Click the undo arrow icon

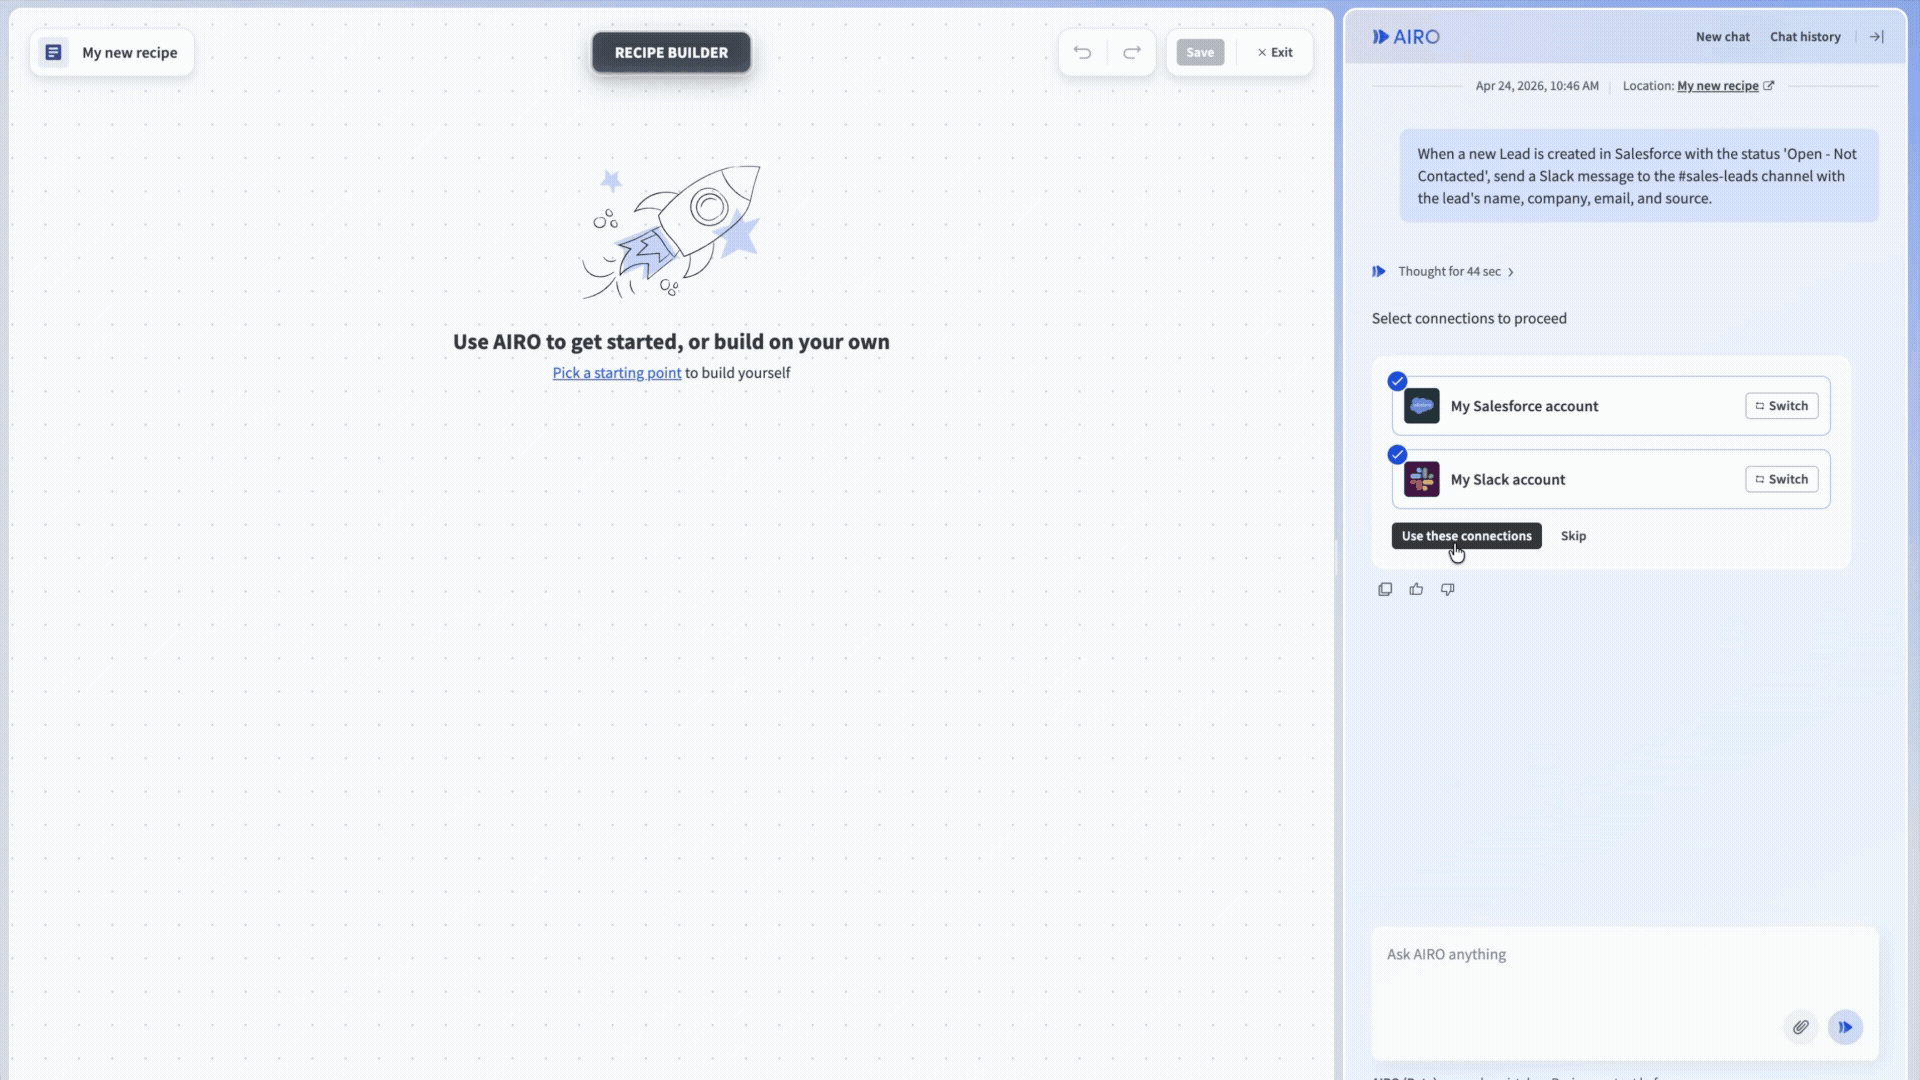pos(1082,52)
